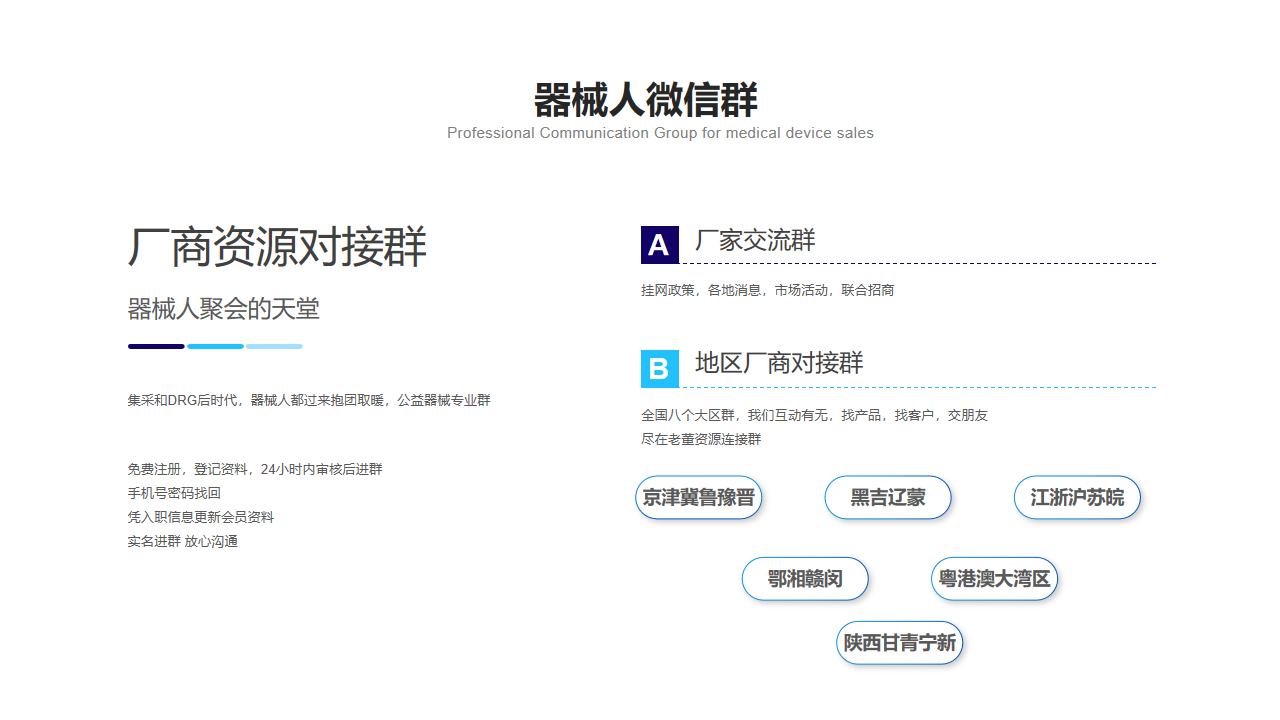The height and width of the screenshot is (720, 1280).
Task: Click the dark navy divider bar
Action: coord(156,347)
